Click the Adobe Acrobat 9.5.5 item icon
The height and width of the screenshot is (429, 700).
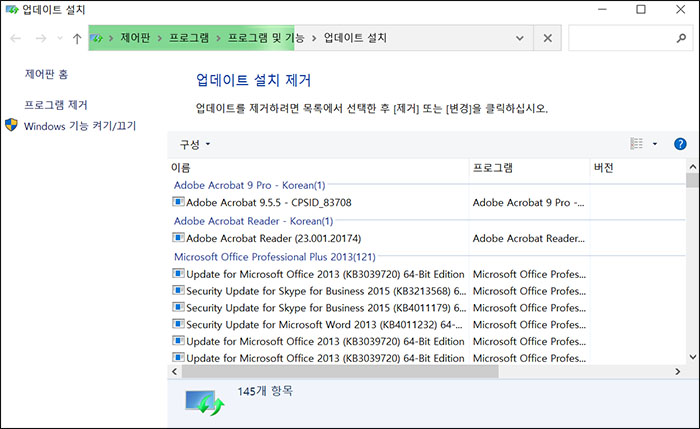(x=178, y=202)
